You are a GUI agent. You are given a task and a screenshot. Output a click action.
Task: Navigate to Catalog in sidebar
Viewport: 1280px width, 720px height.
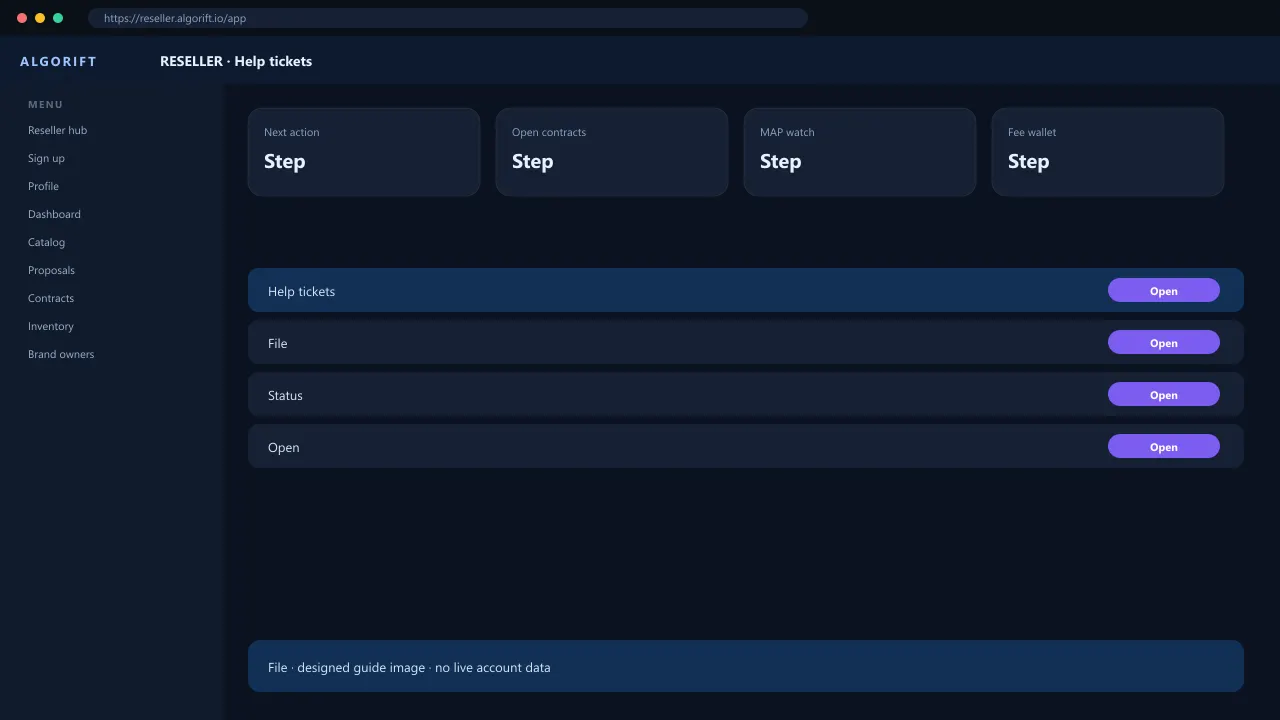[46, 242]
